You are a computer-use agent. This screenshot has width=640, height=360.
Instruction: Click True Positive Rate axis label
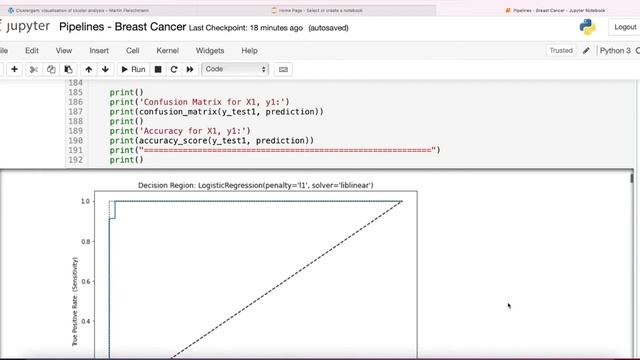75,301
